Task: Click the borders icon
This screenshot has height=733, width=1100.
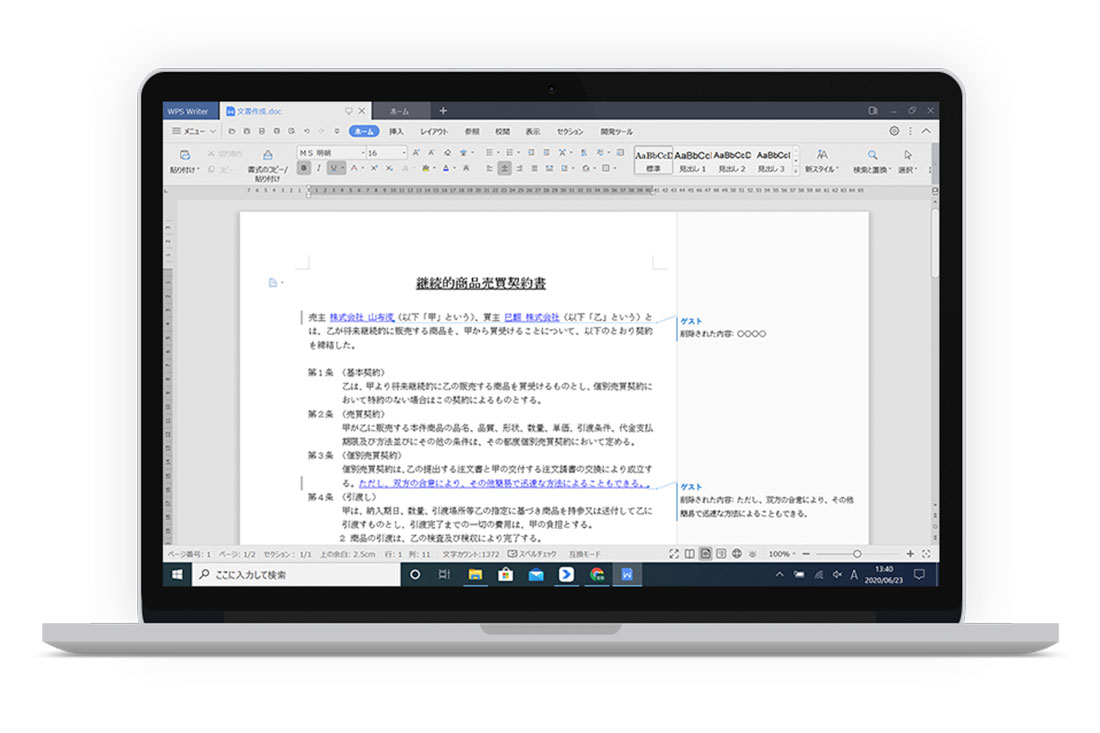Action: [x=605, y=168]
